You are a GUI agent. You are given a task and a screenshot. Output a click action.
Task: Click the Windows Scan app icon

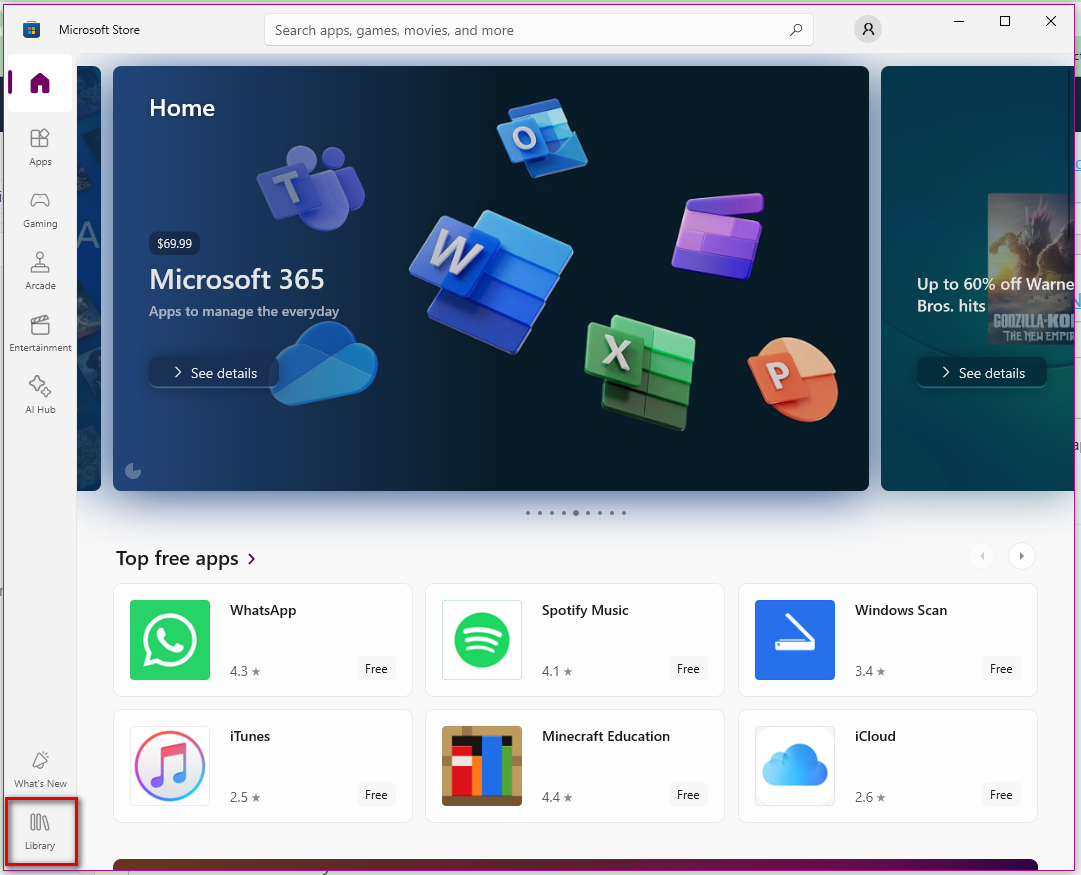pos(795,640)
